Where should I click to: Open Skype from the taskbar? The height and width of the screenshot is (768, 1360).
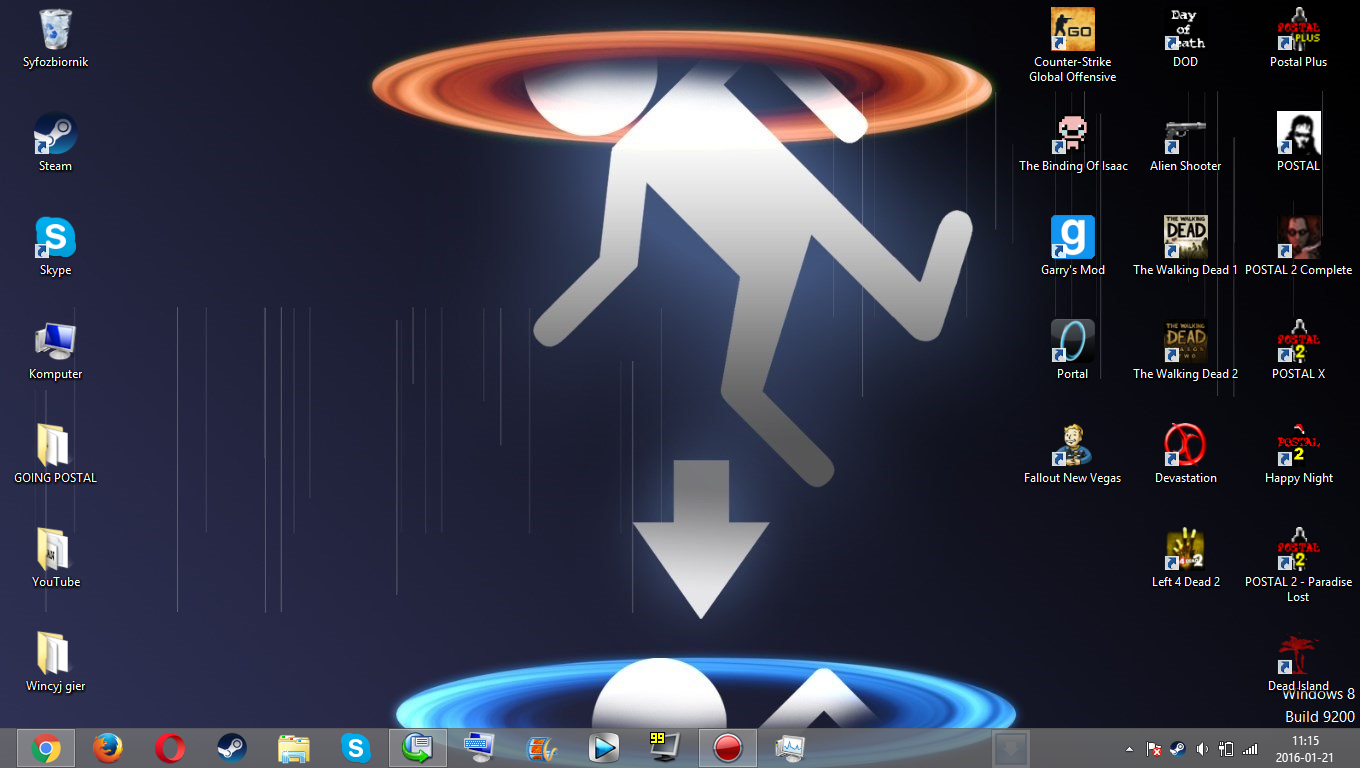356,748
